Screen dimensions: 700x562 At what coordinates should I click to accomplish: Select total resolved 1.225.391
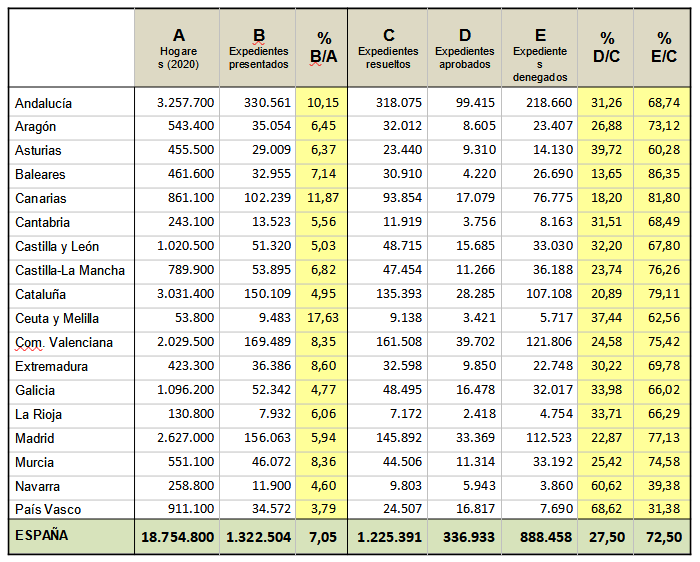click(389, 537)
